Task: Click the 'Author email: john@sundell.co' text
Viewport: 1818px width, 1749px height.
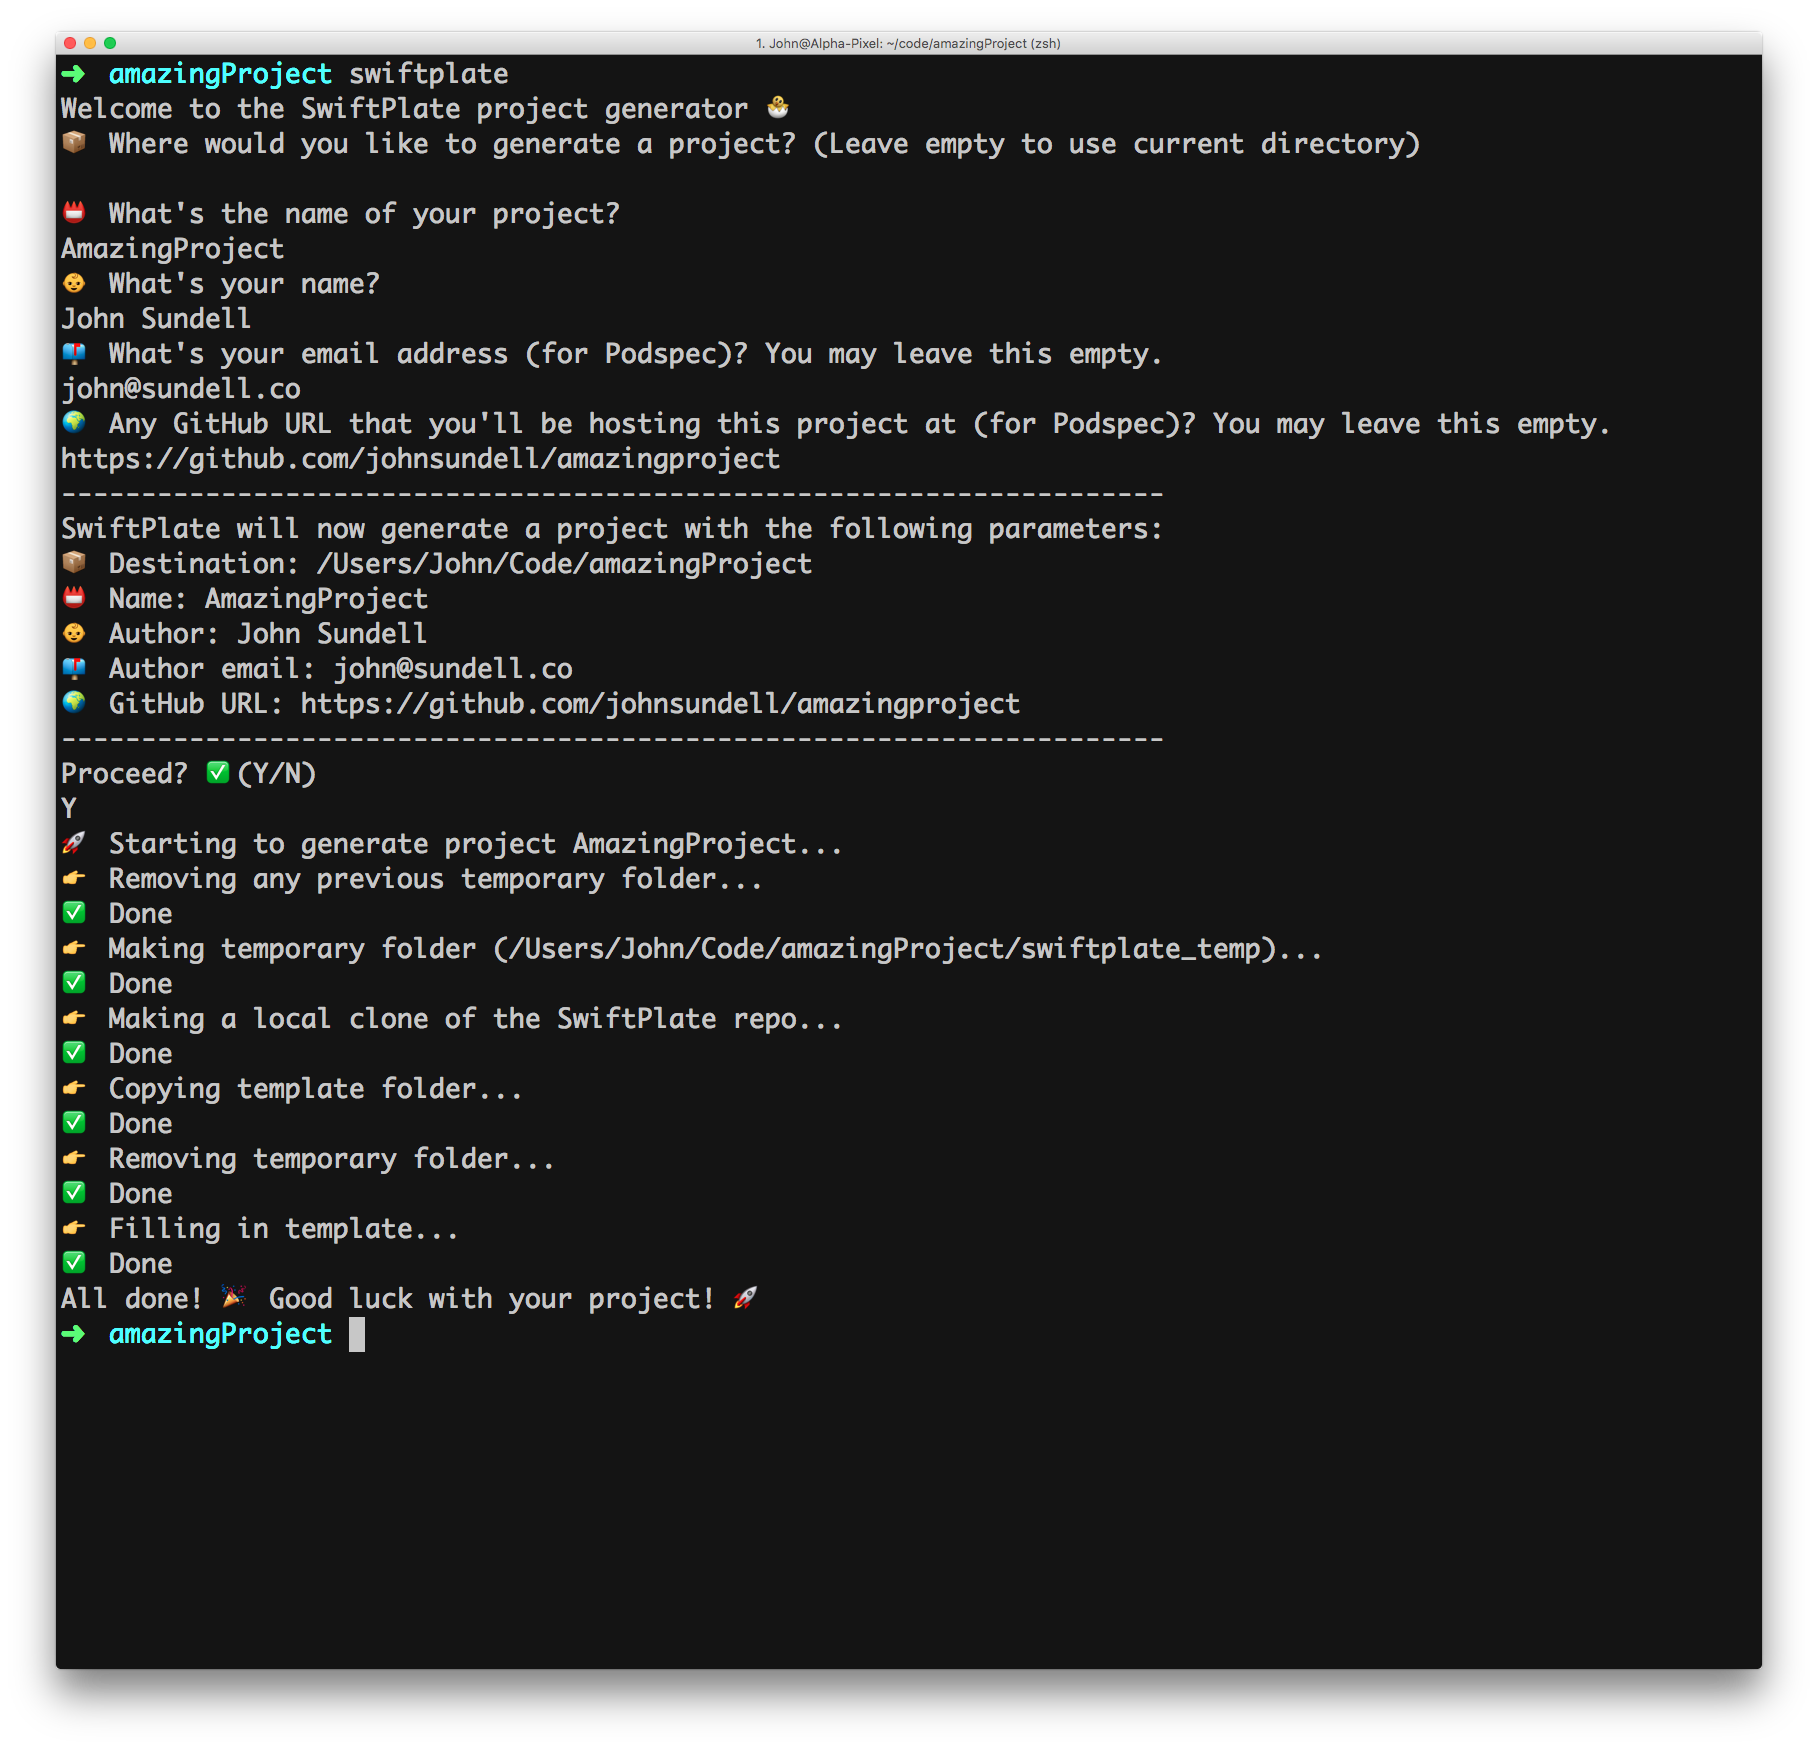Action: 341,668
